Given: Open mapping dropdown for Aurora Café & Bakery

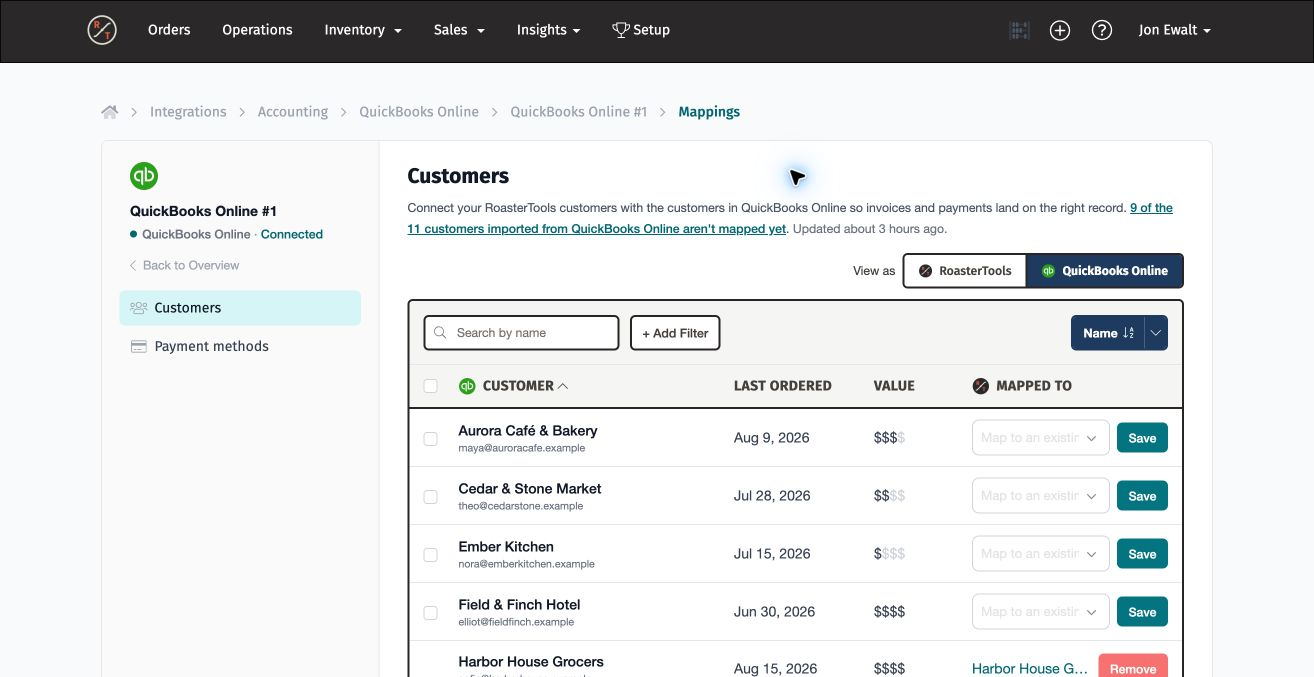Looking at the screenshot, I should tap(1040, 438).
